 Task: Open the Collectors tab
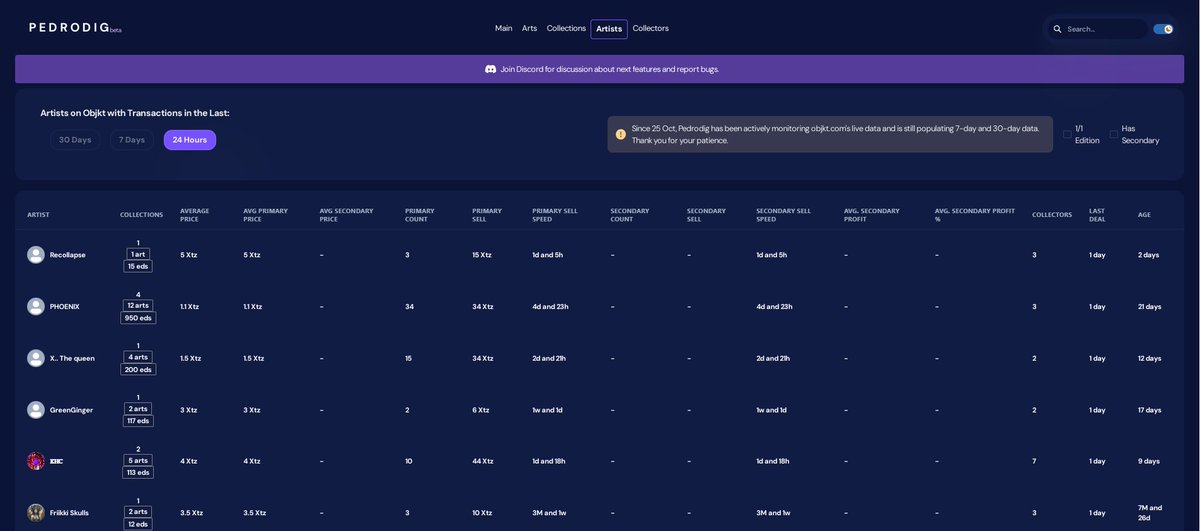[651, 28]
